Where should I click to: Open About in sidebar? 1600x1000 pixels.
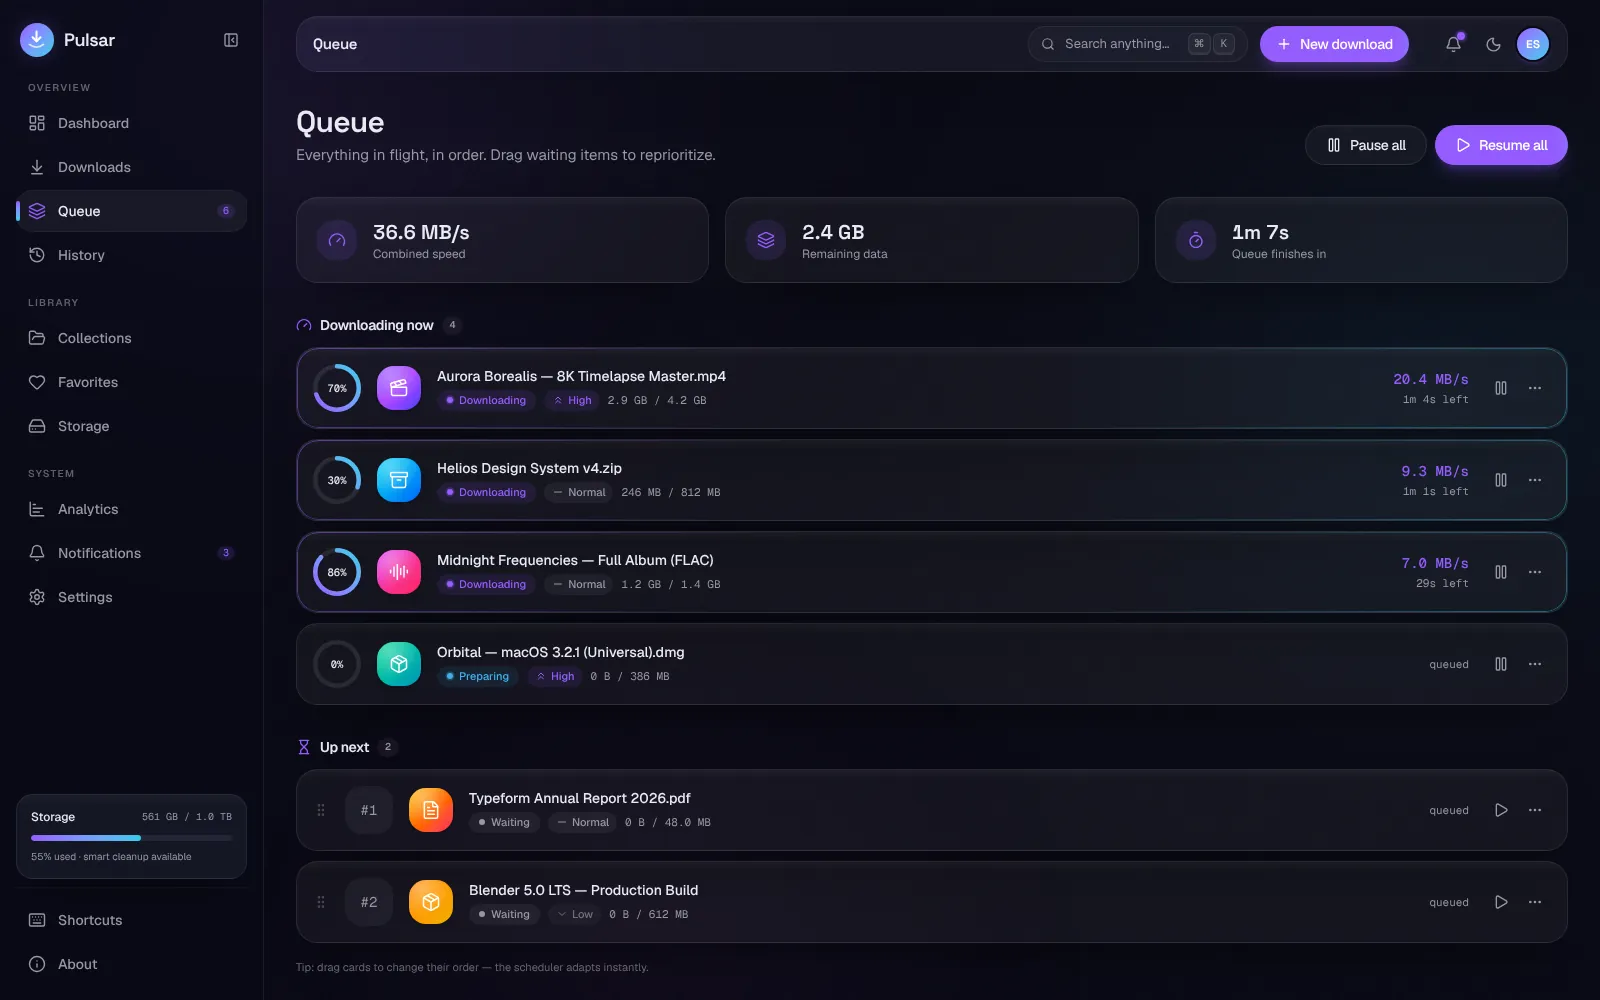[131, 964]
